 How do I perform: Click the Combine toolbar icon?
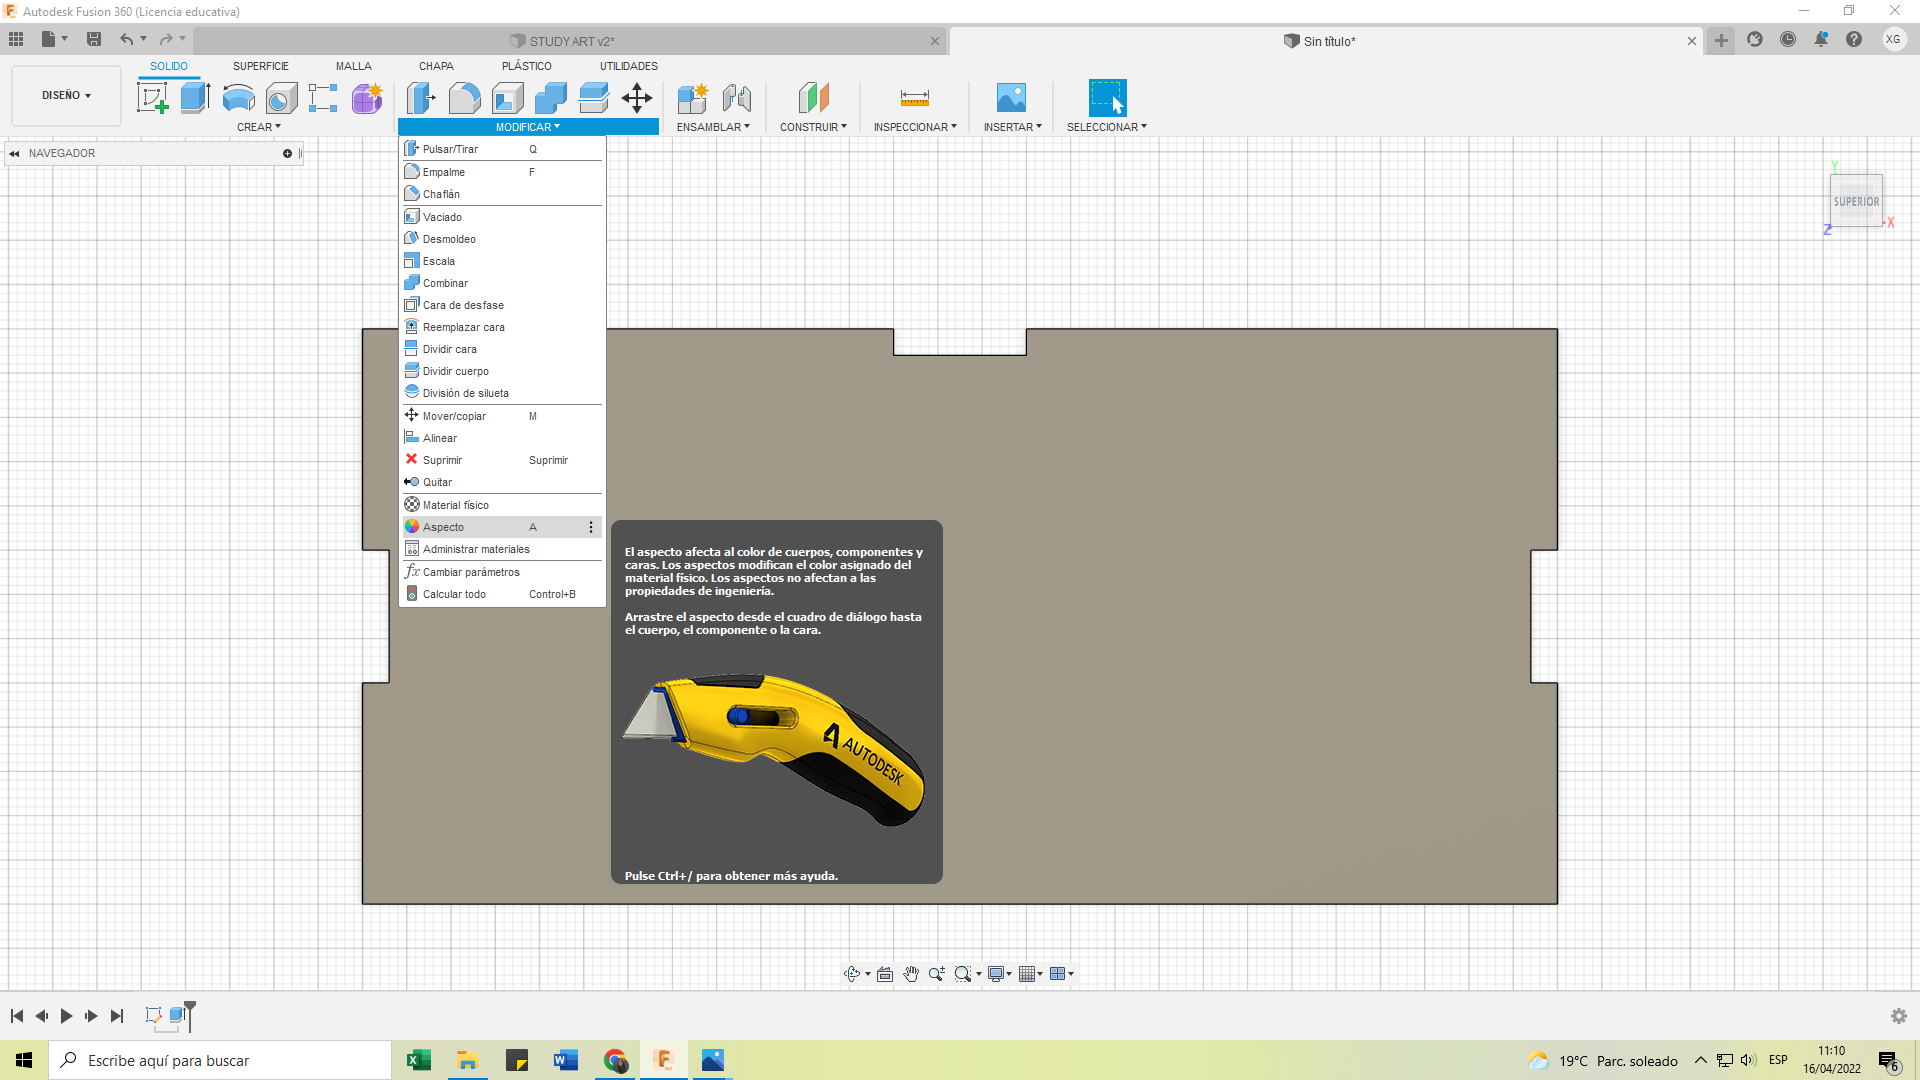coord(551,98)
